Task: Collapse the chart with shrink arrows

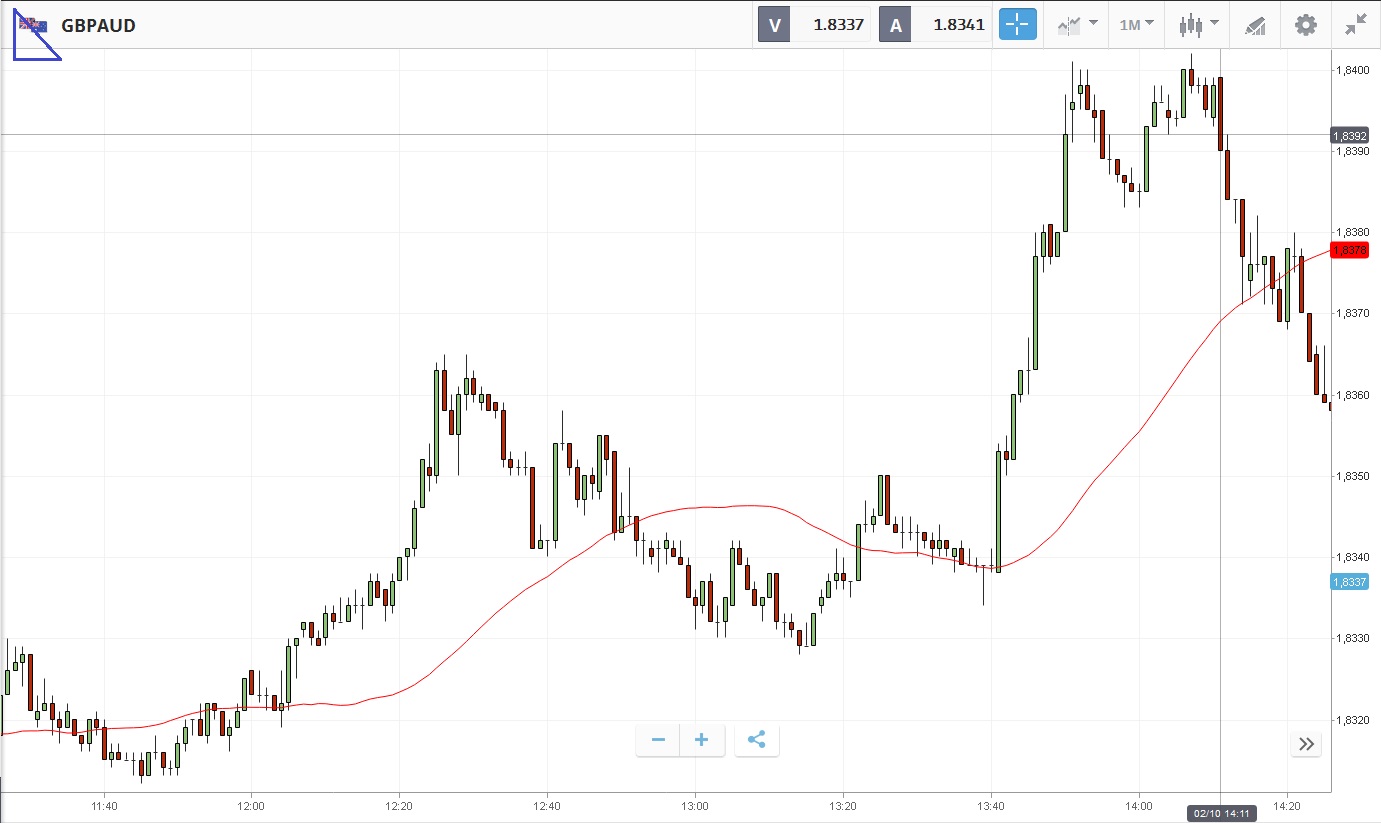Action: click(1356, 25)
